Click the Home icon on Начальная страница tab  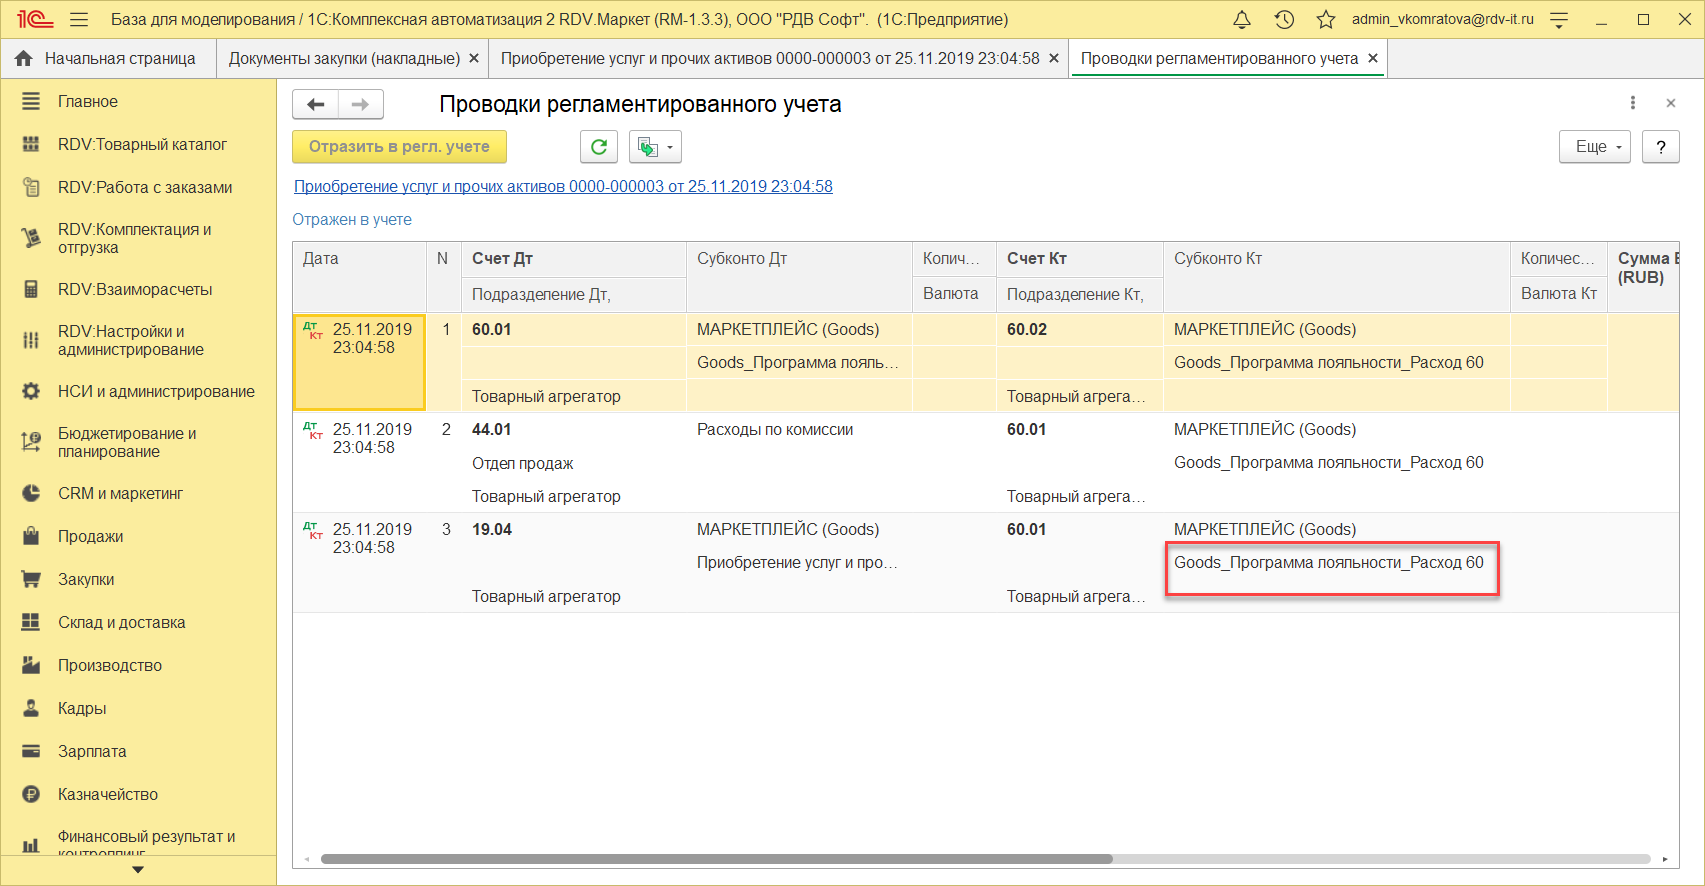(x=24, y=59)
